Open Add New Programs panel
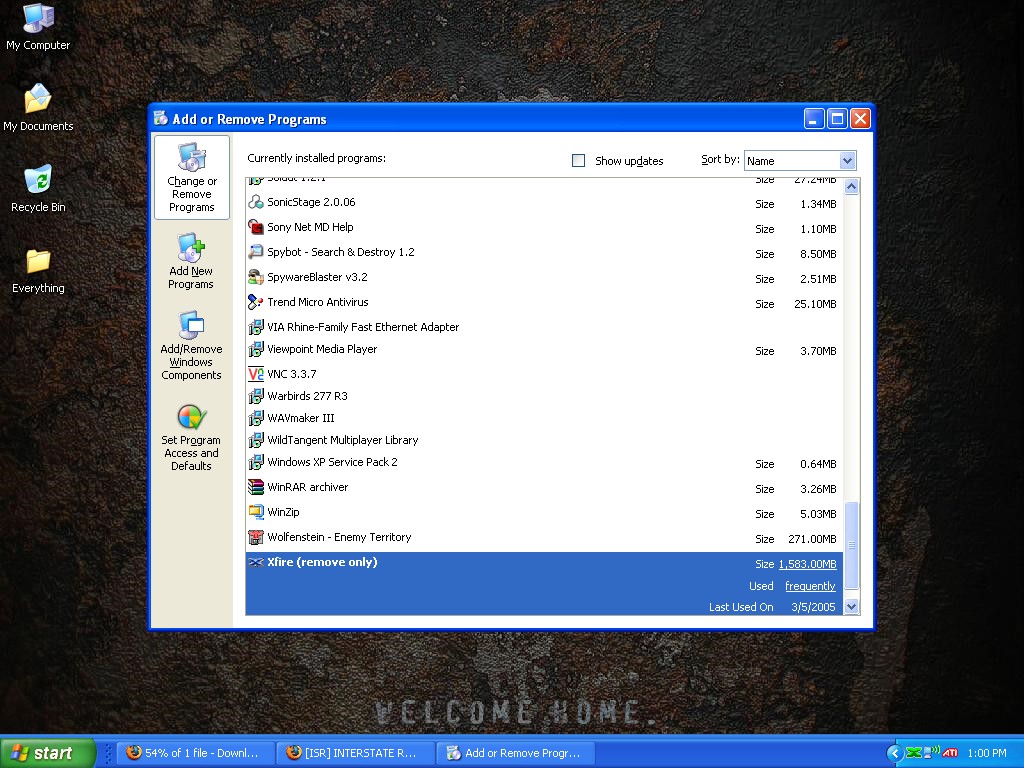Screen dimensions: 1024x768 (x=191, y=261)
